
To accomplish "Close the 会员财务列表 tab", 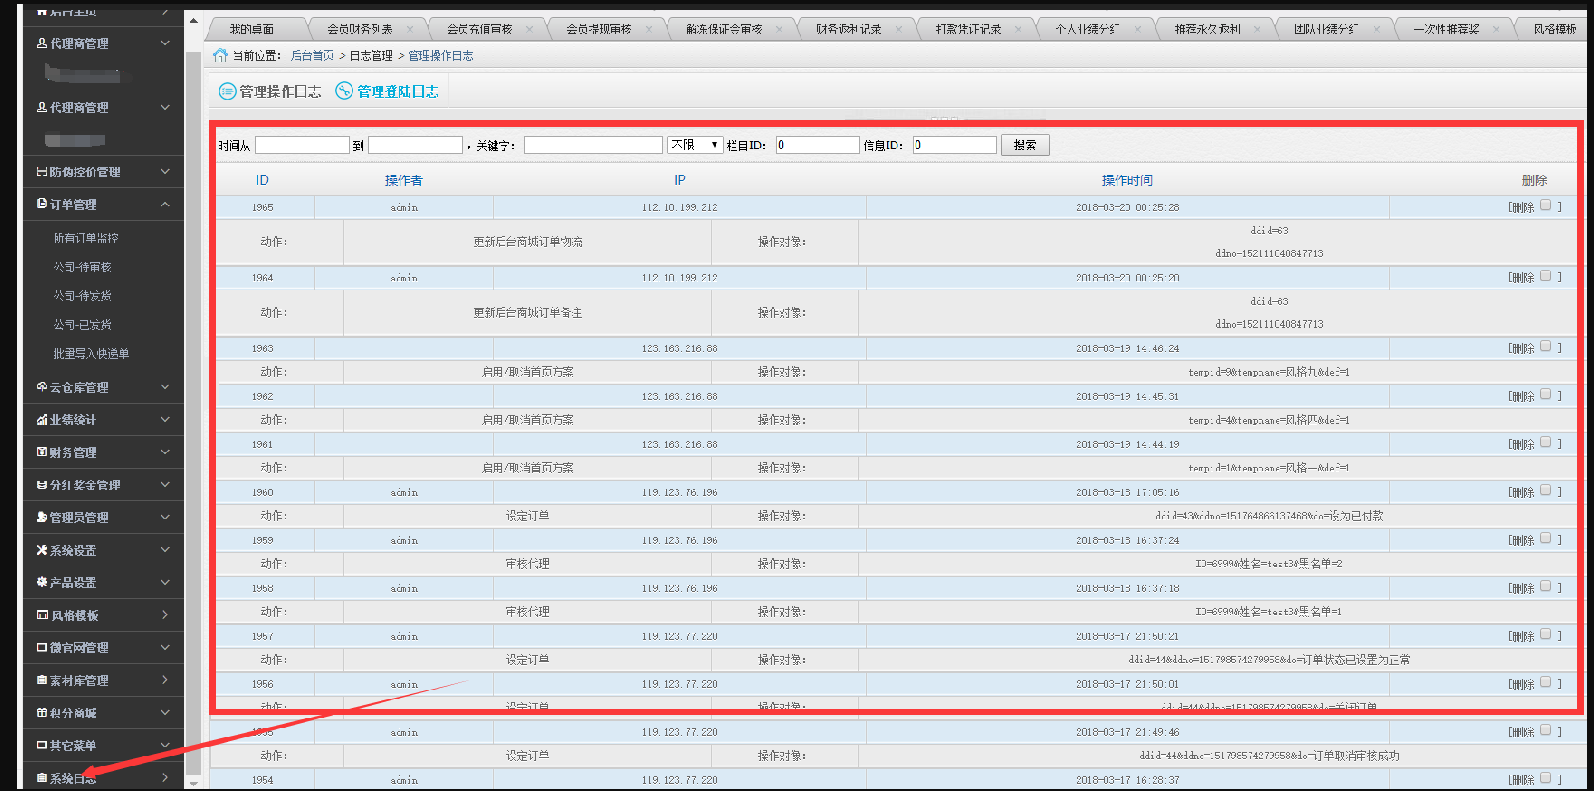I will (410, 29).
